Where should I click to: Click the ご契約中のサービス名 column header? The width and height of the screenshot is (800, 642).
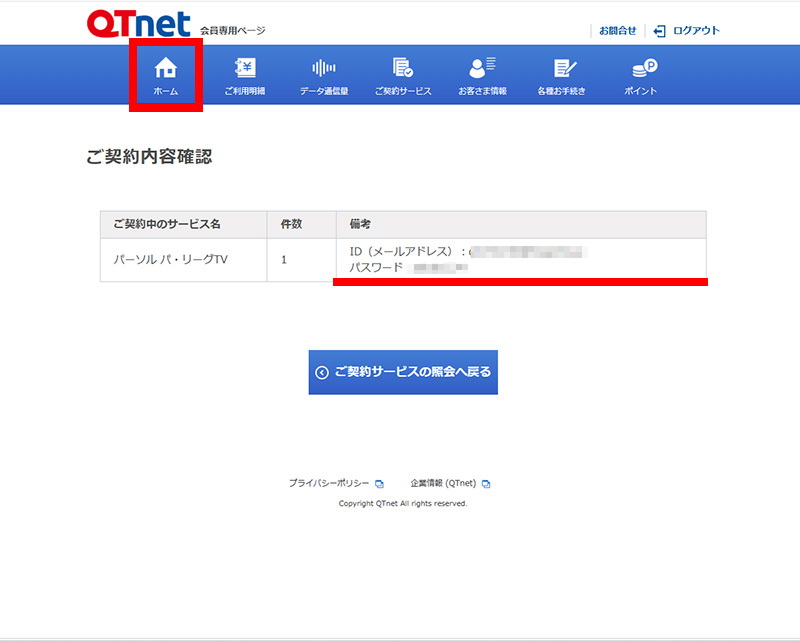(x=166, y=224)
